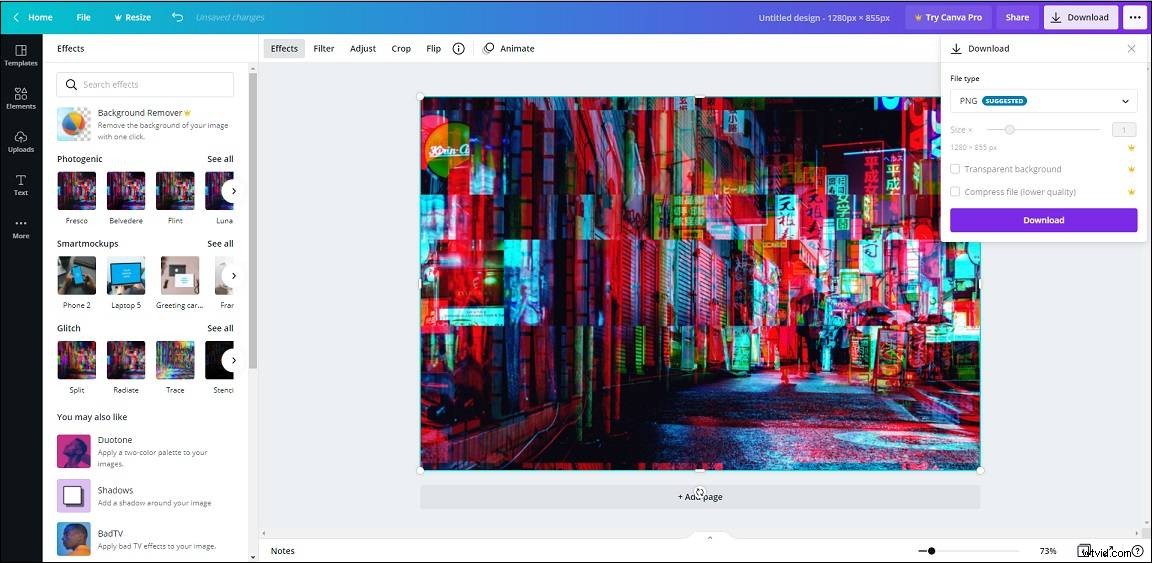Image resolution: width=1152 pixels, height=563 pixels.
Task: Open the three-dot menu in header
Action: tap(1134, 17)
